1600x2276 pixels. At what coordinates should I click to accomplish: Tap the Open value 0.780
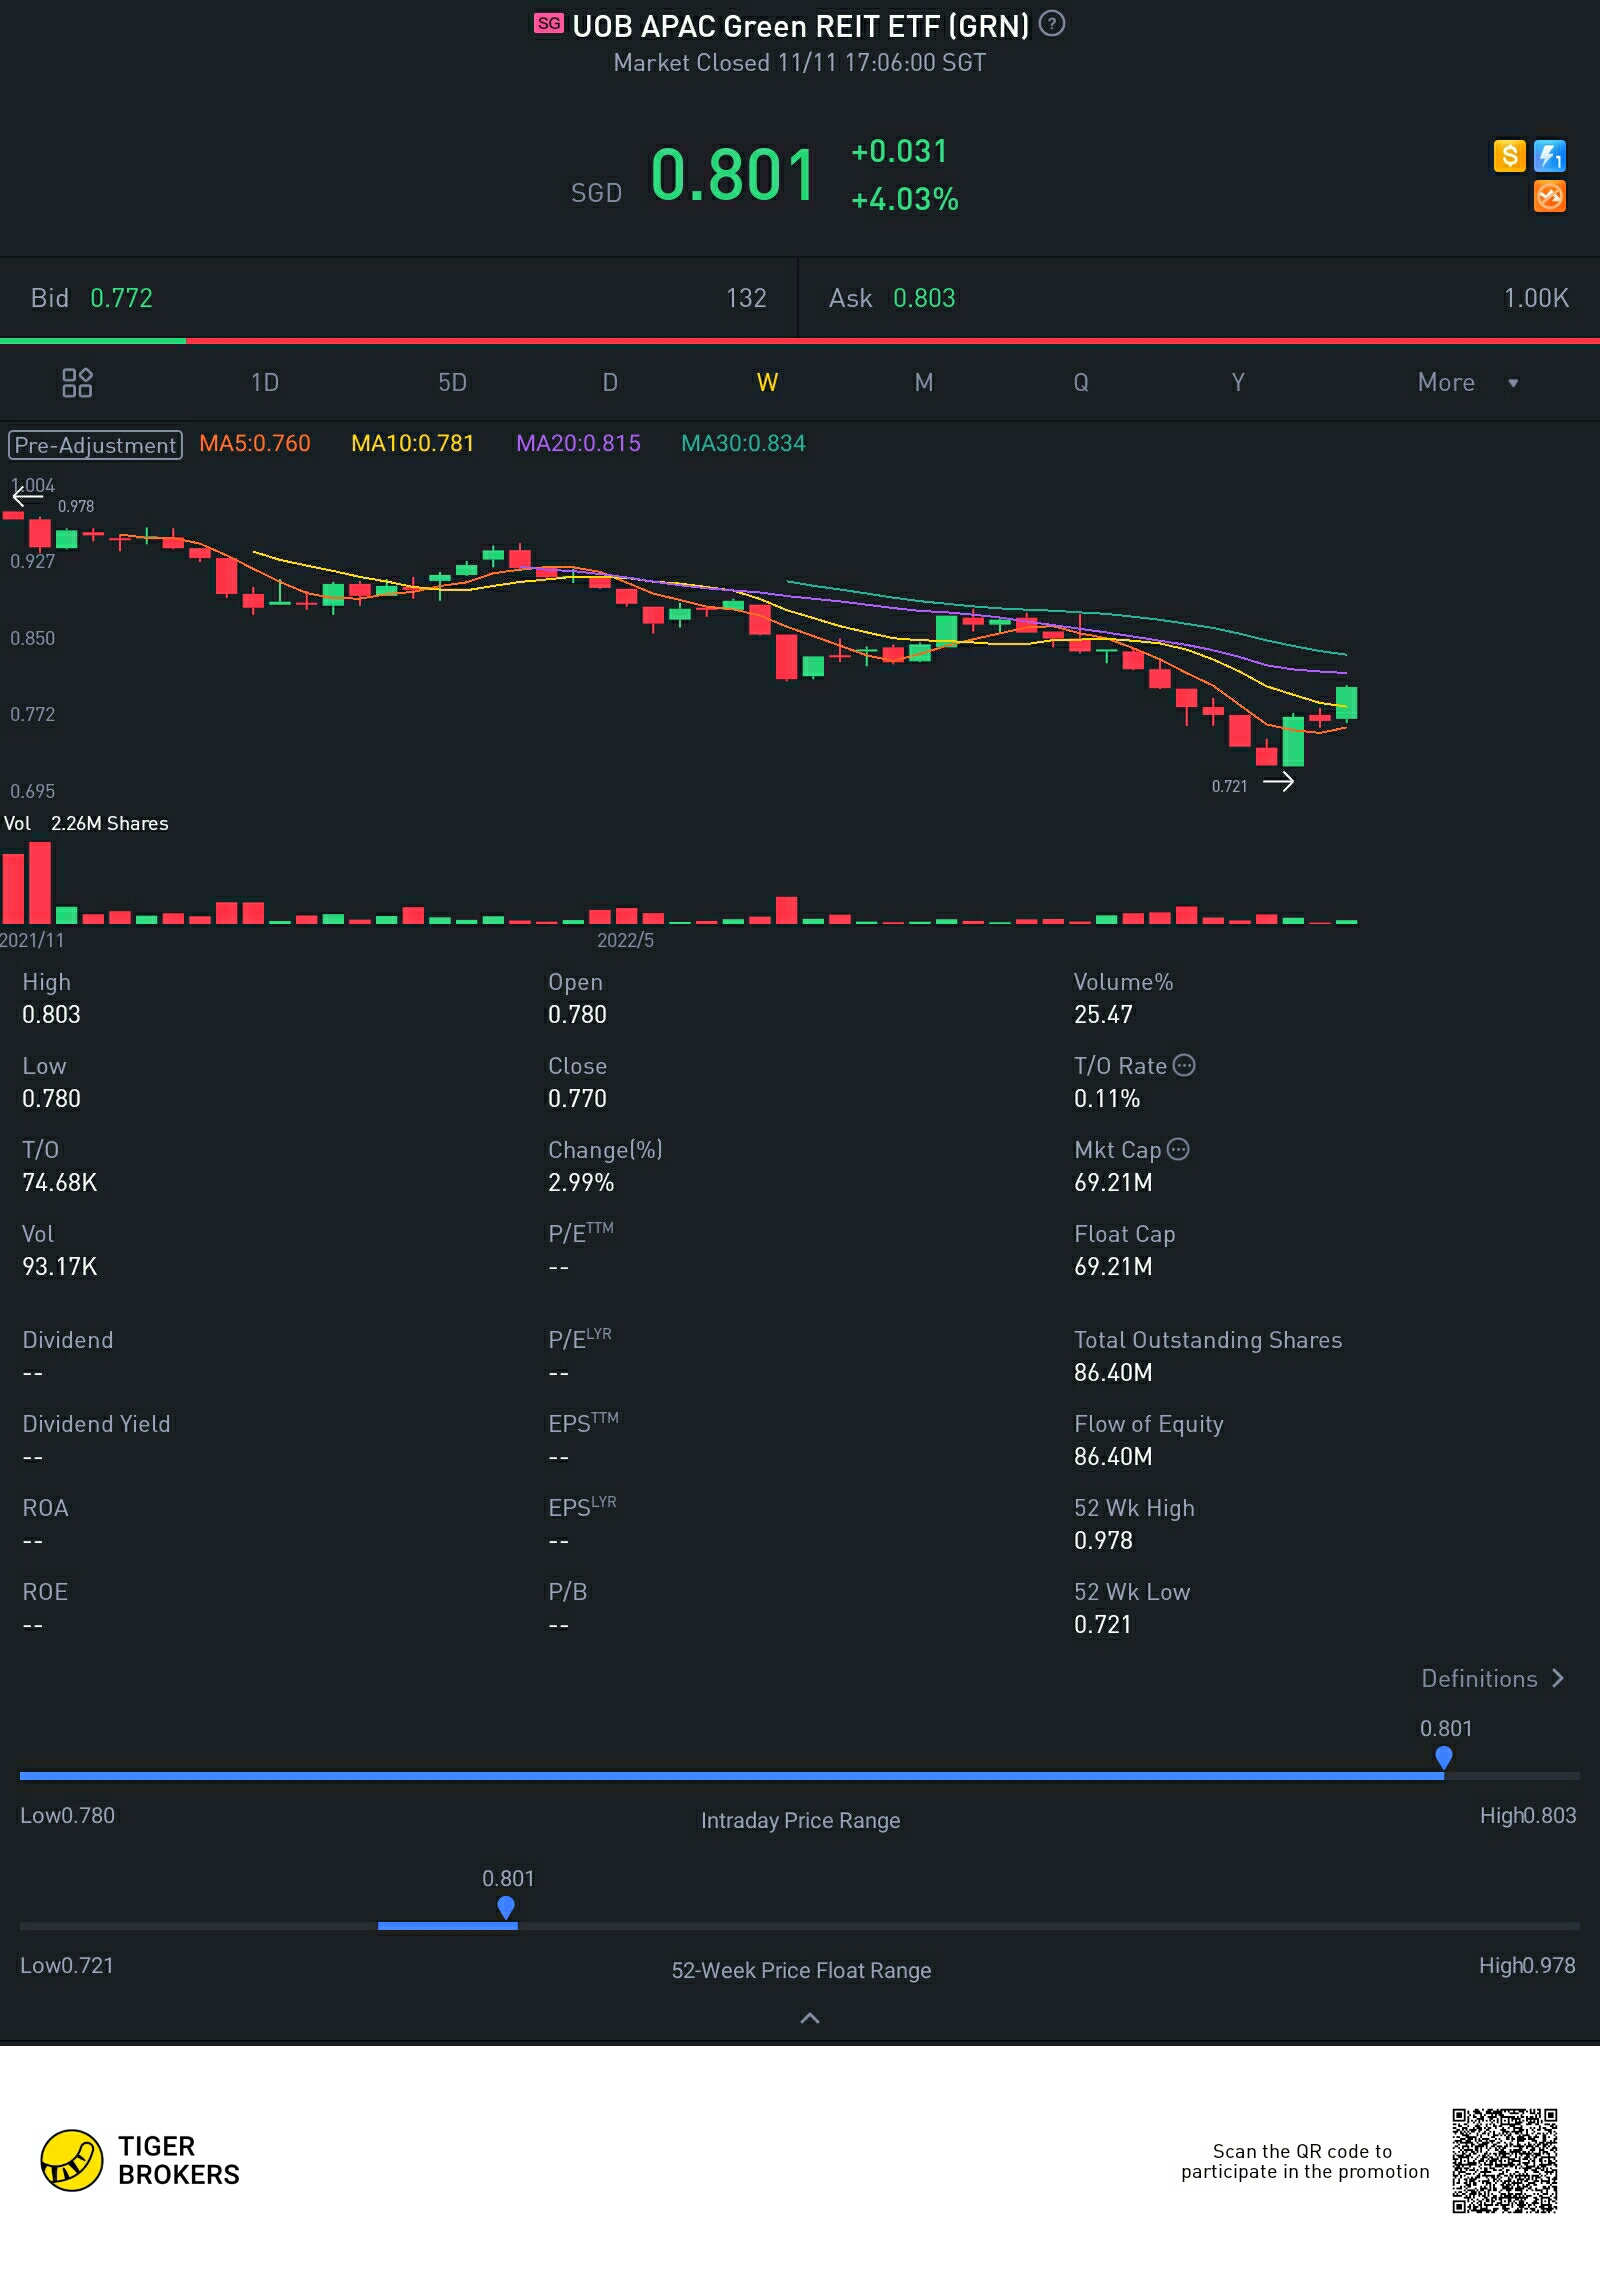pyautogui.click(x=577, y=1014)
